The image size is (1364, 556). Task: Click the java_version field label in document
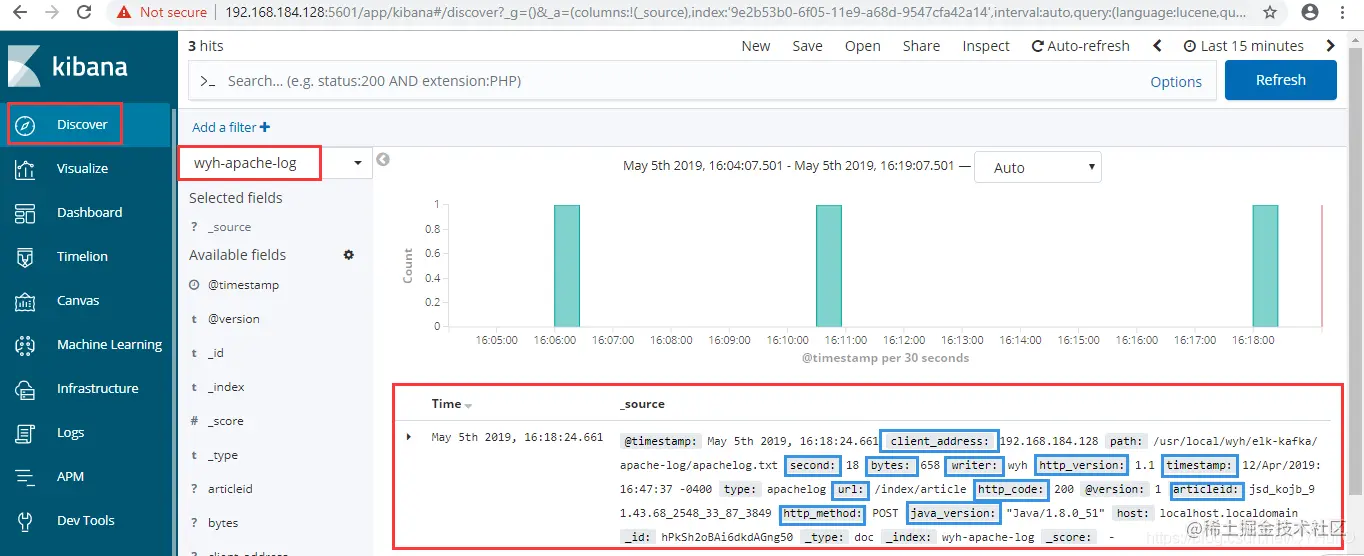tap(953, 513)
